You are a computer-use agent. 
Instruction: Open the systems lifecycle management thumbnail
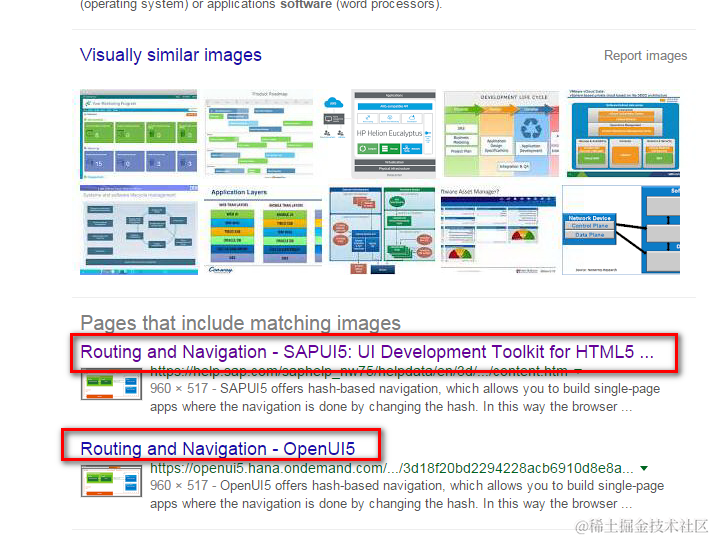(x=139, y=230)
